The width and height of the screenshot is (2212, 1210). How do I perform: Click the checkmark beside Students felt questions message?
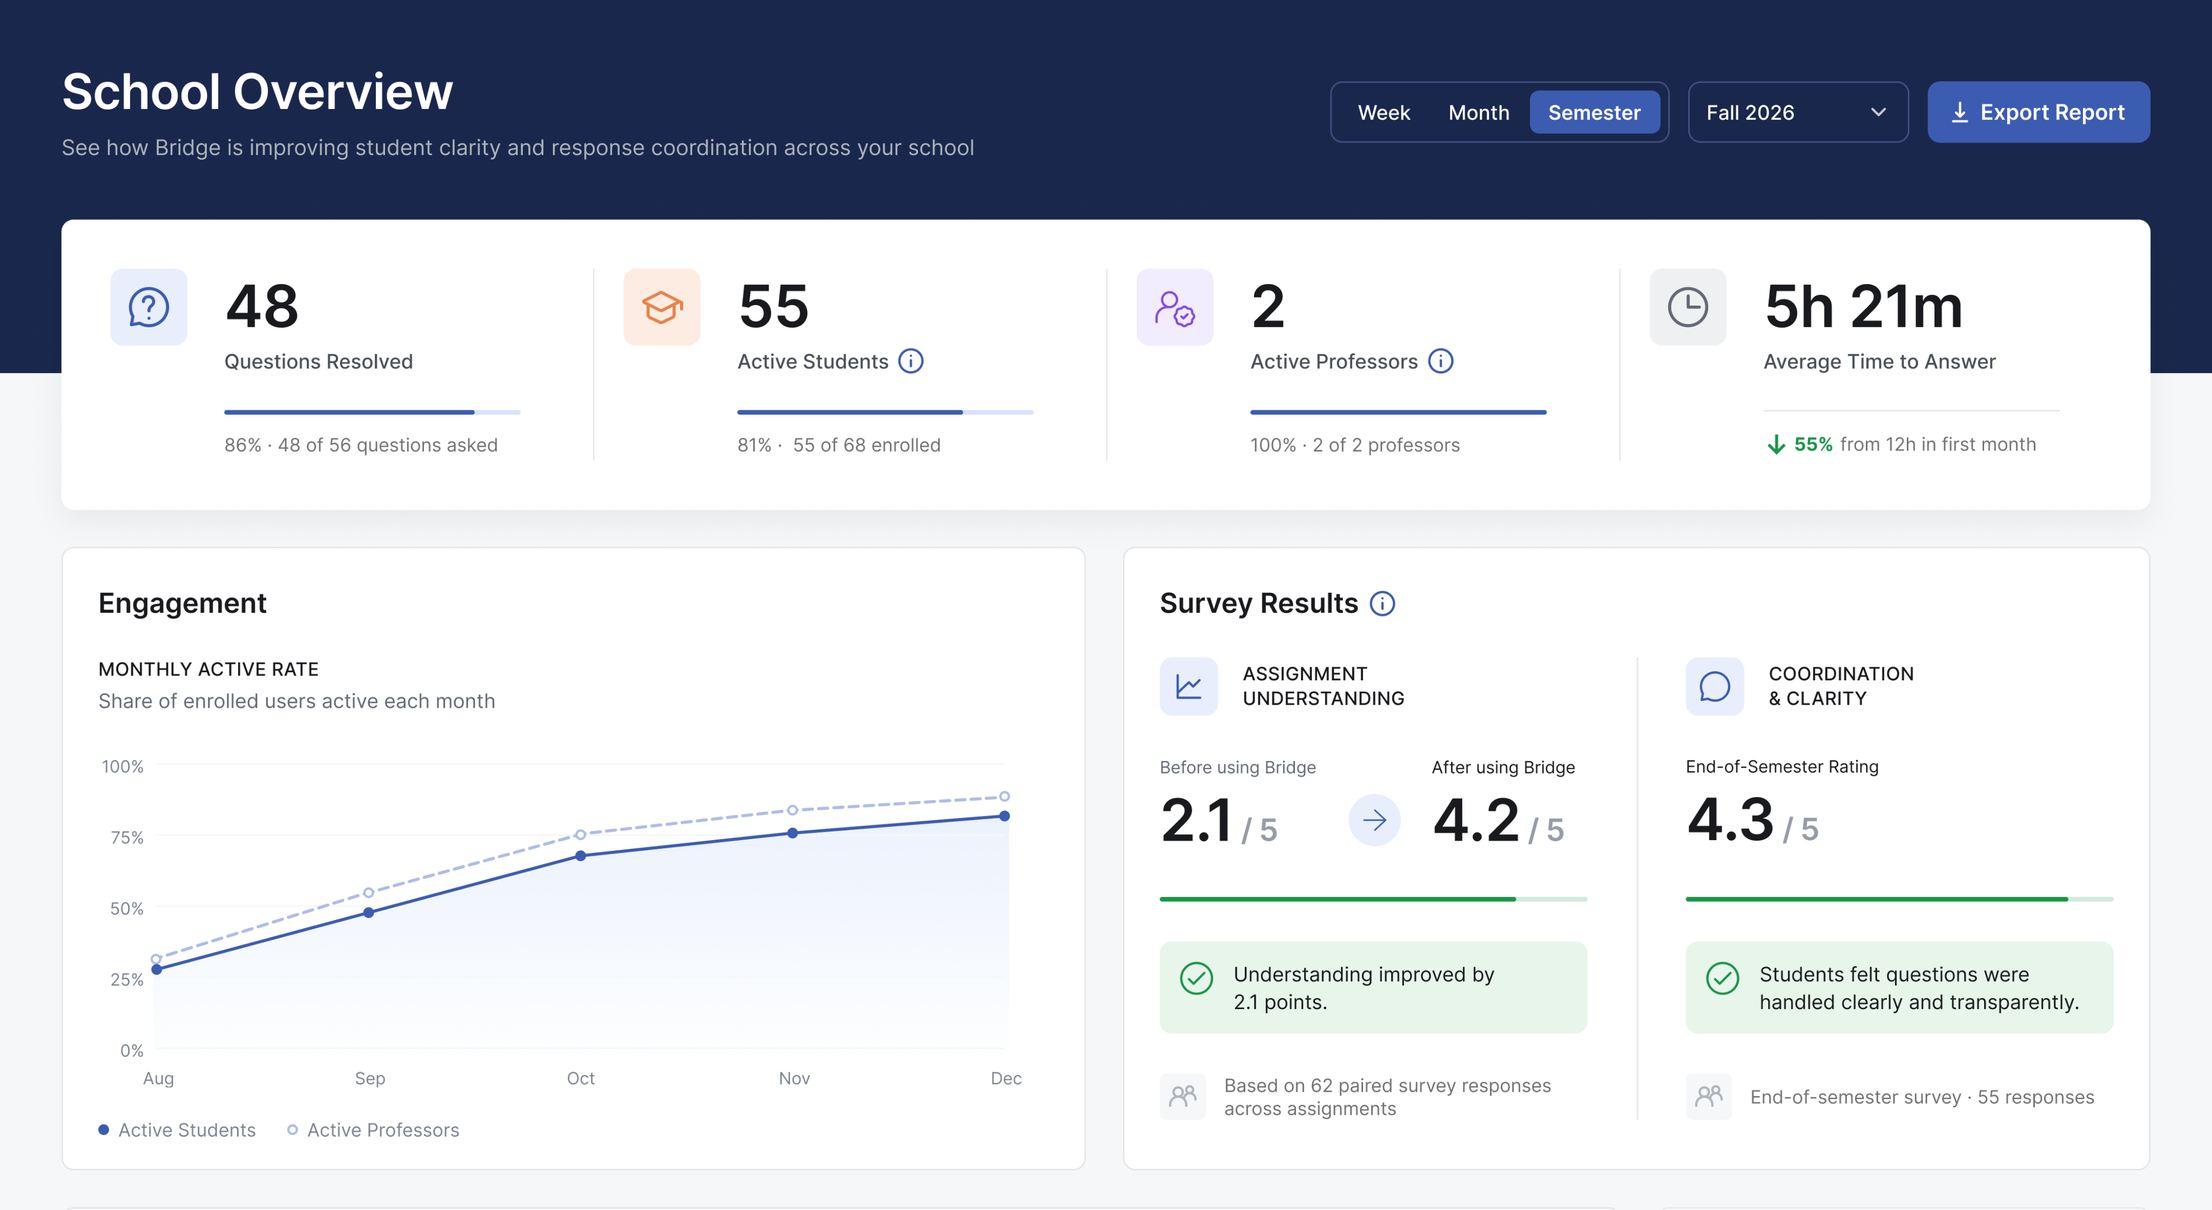tap(1723, 978)
